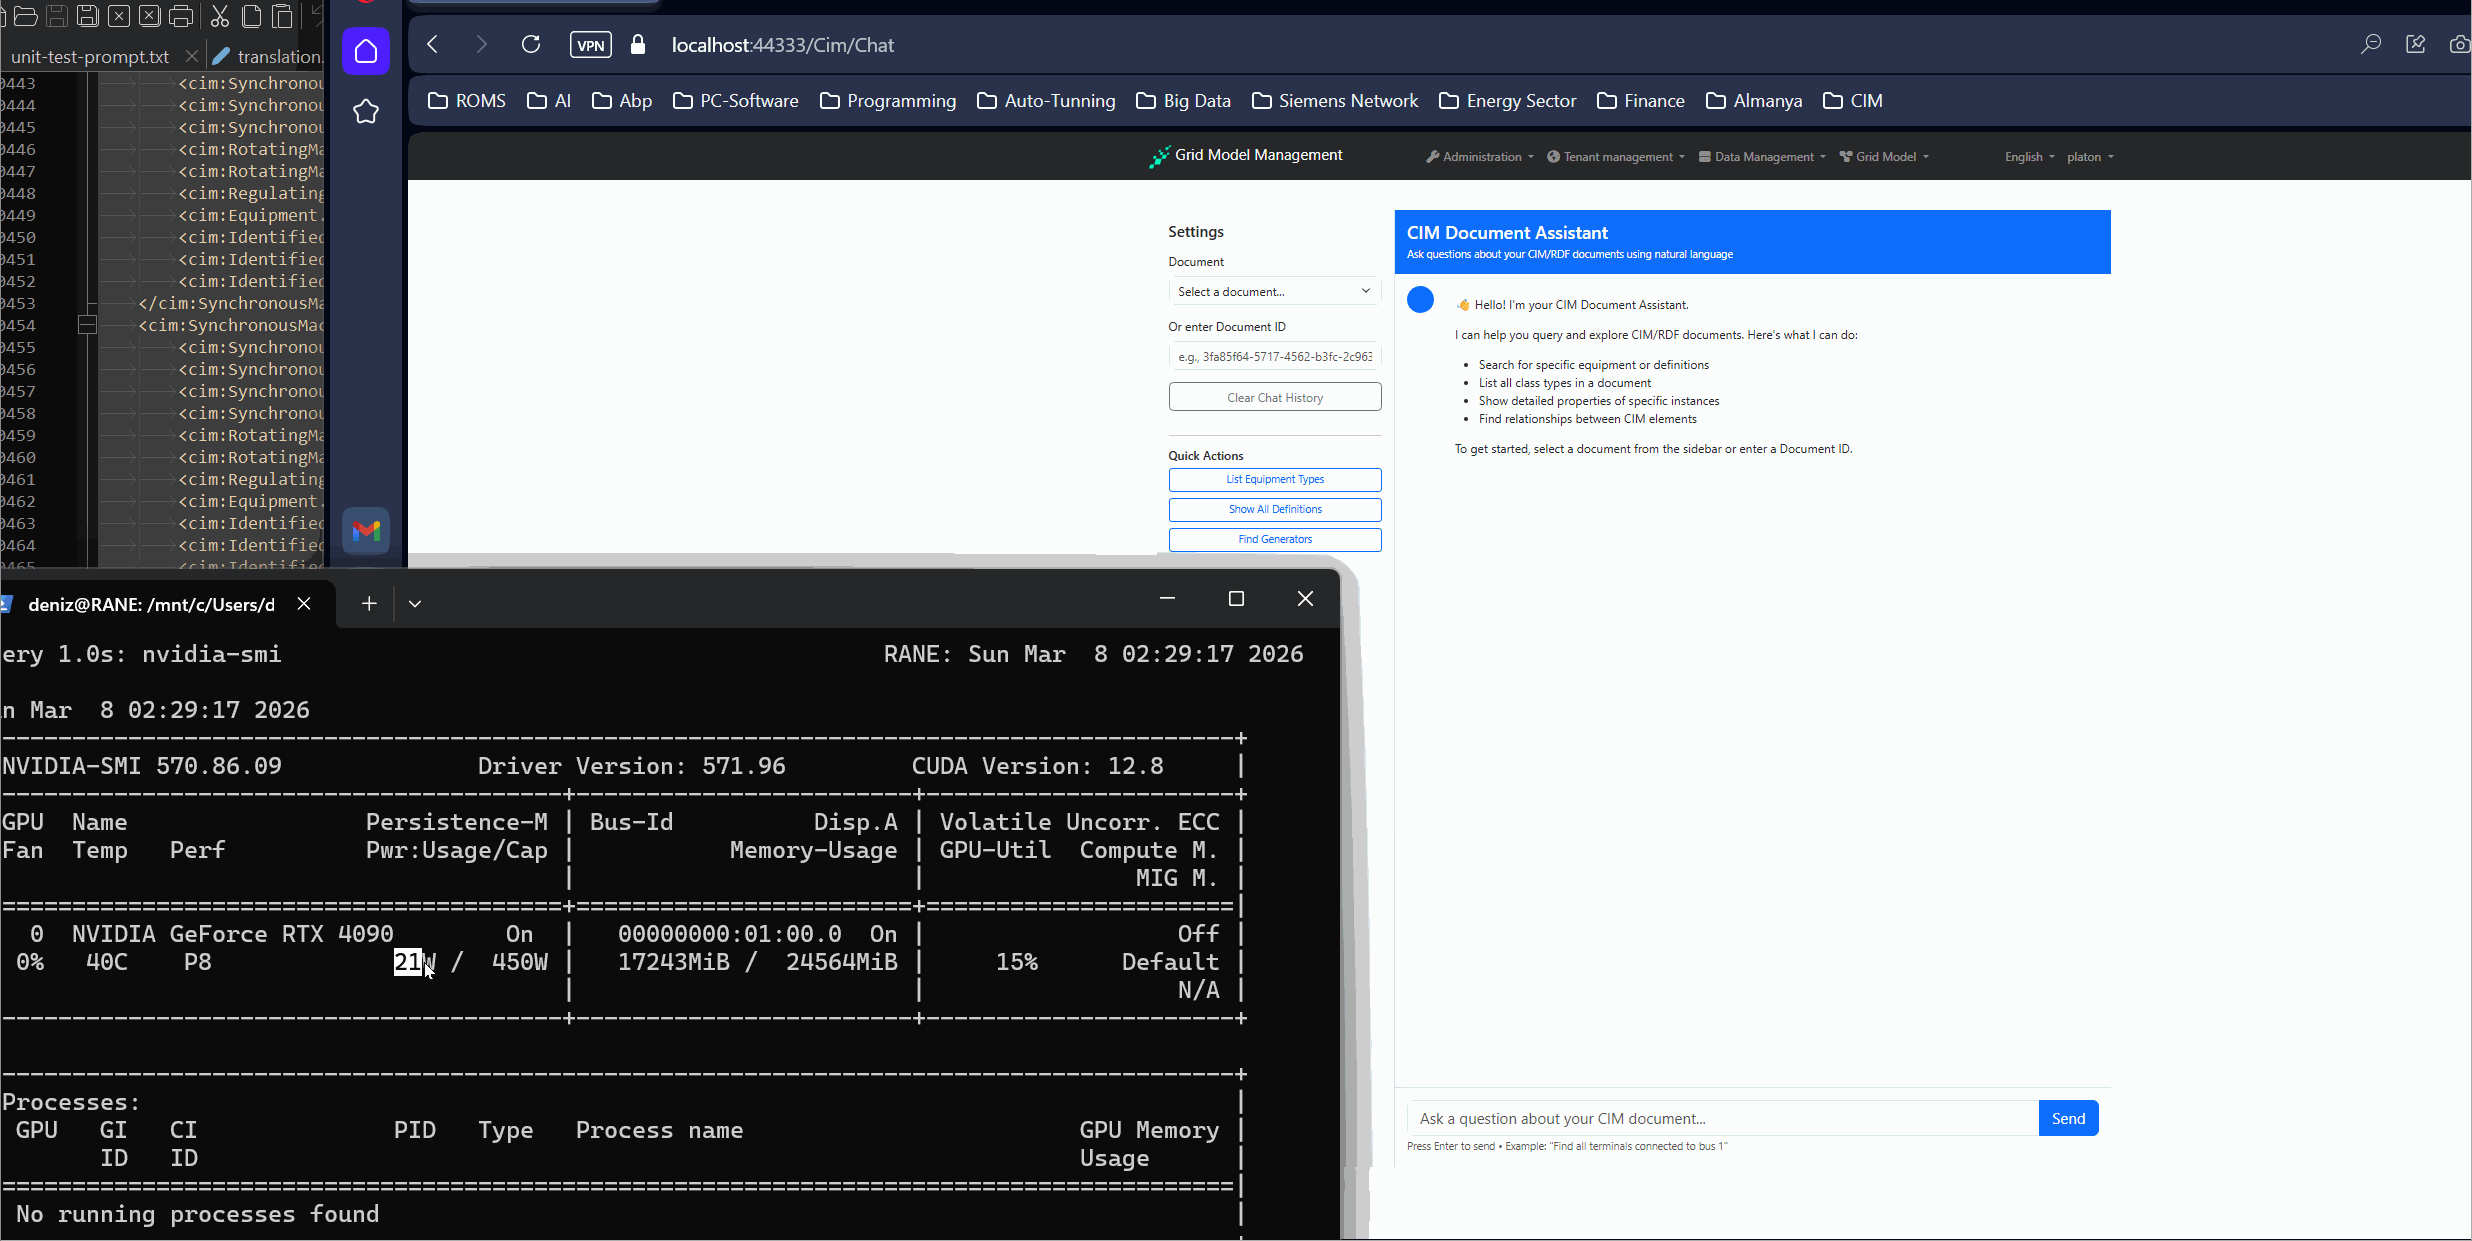Open the terminal tab list chevron
Screen dimensions: 2472x1241
pos(416,603)
